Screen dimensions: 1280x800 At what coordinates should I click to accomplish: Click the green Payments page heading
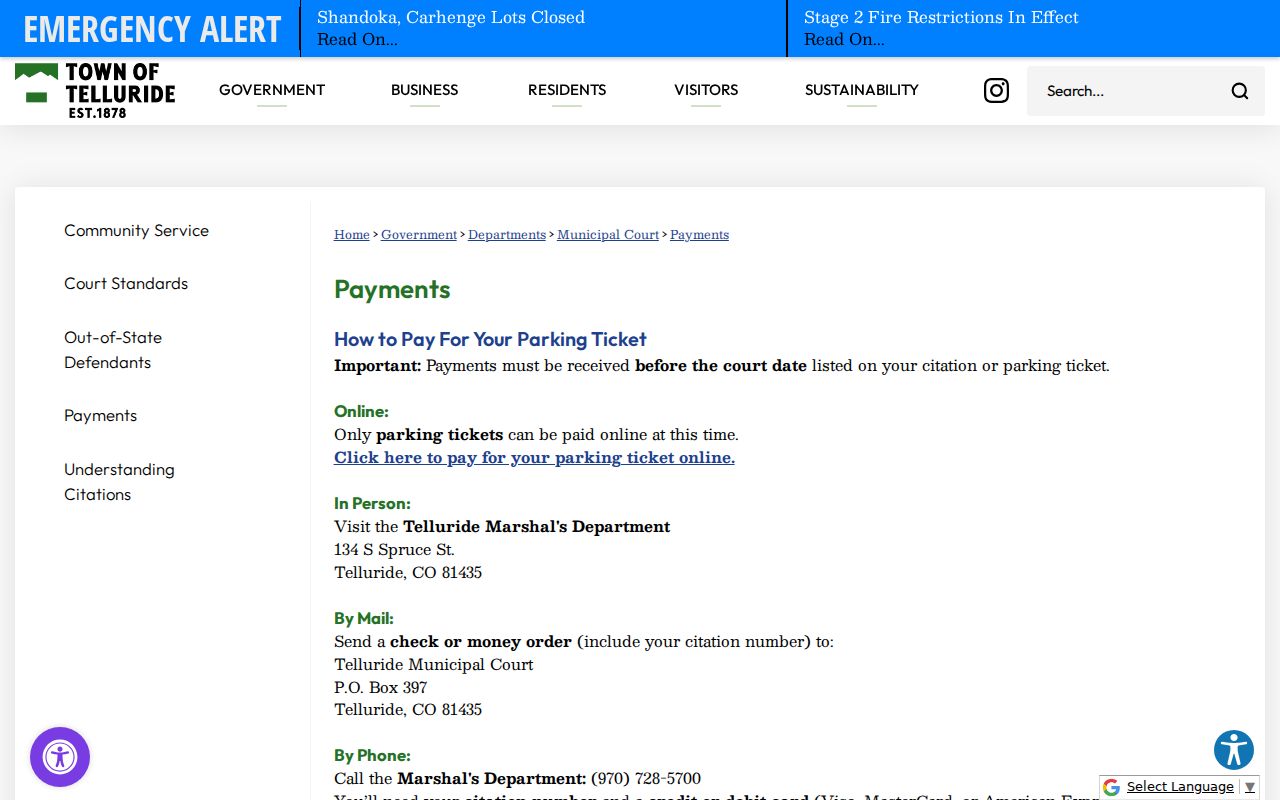(x=392, y=290)
